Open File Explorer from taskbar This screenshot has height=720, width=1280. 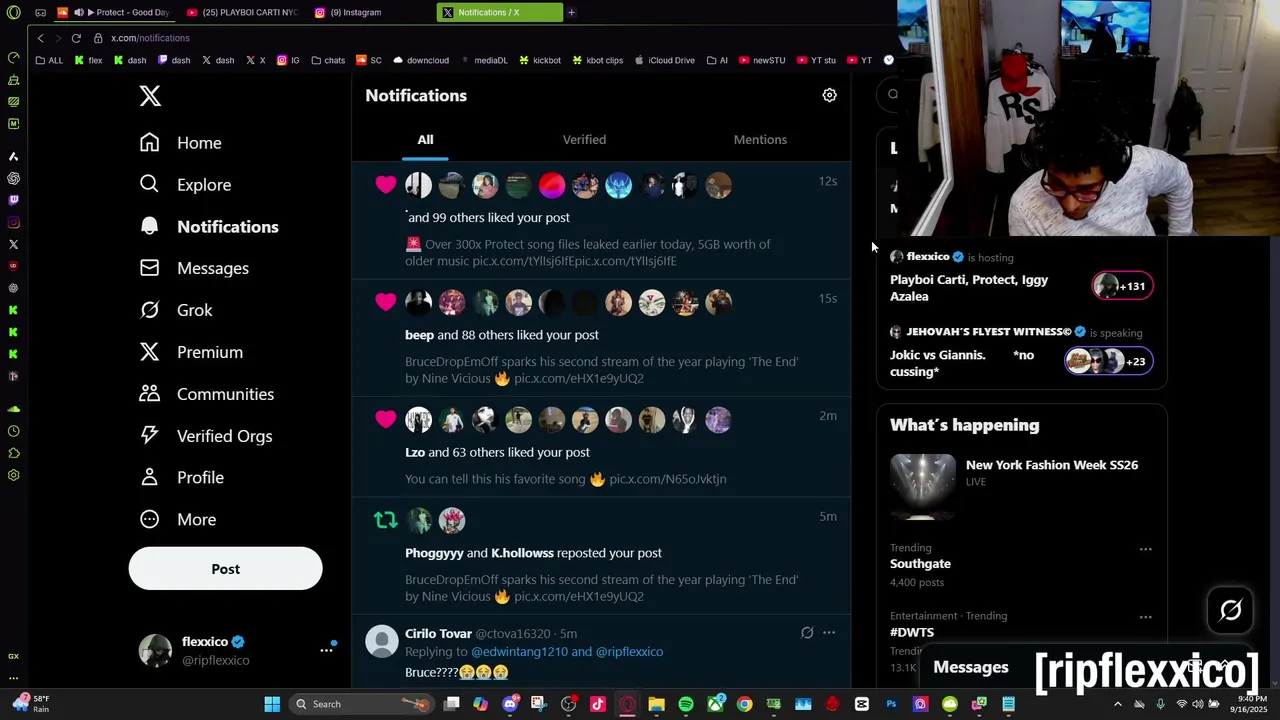[657, 704]
